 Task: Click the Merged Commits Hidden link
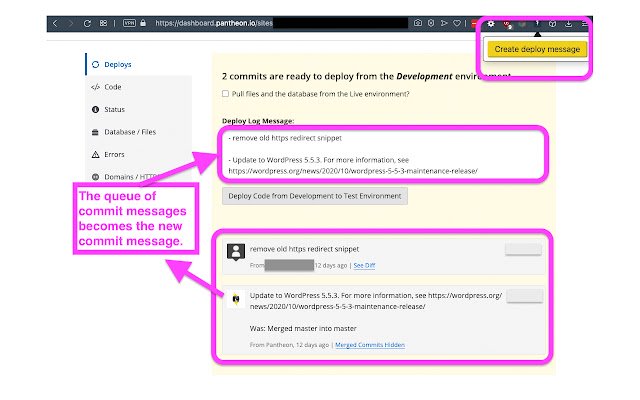pyautogui.click(x=370, y=345)
